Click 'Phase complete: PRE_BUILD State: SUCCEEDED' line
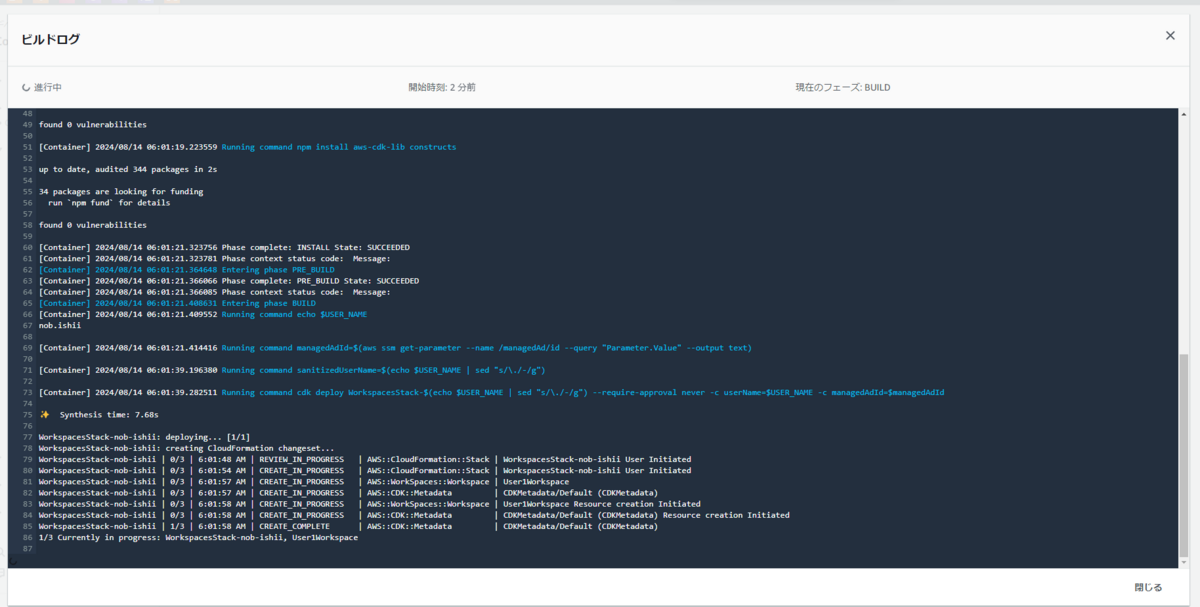The height and width of the screenshot is (607, 1200). (229, 281)
